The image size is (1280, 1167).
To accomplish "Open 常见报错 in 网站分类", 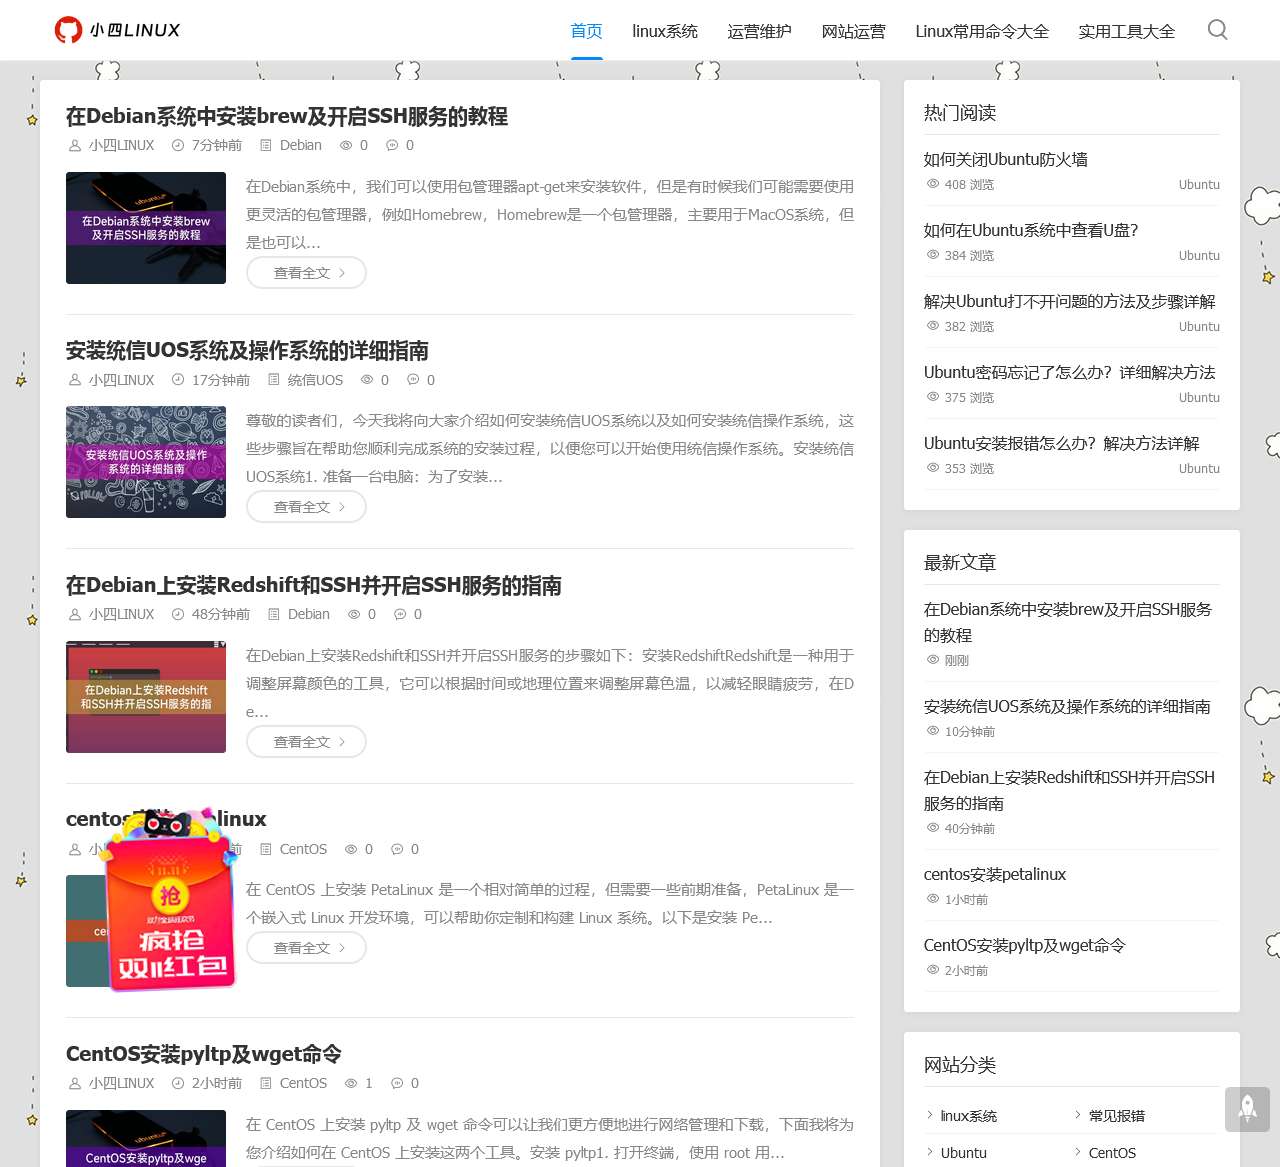I will [1117, 1116].
